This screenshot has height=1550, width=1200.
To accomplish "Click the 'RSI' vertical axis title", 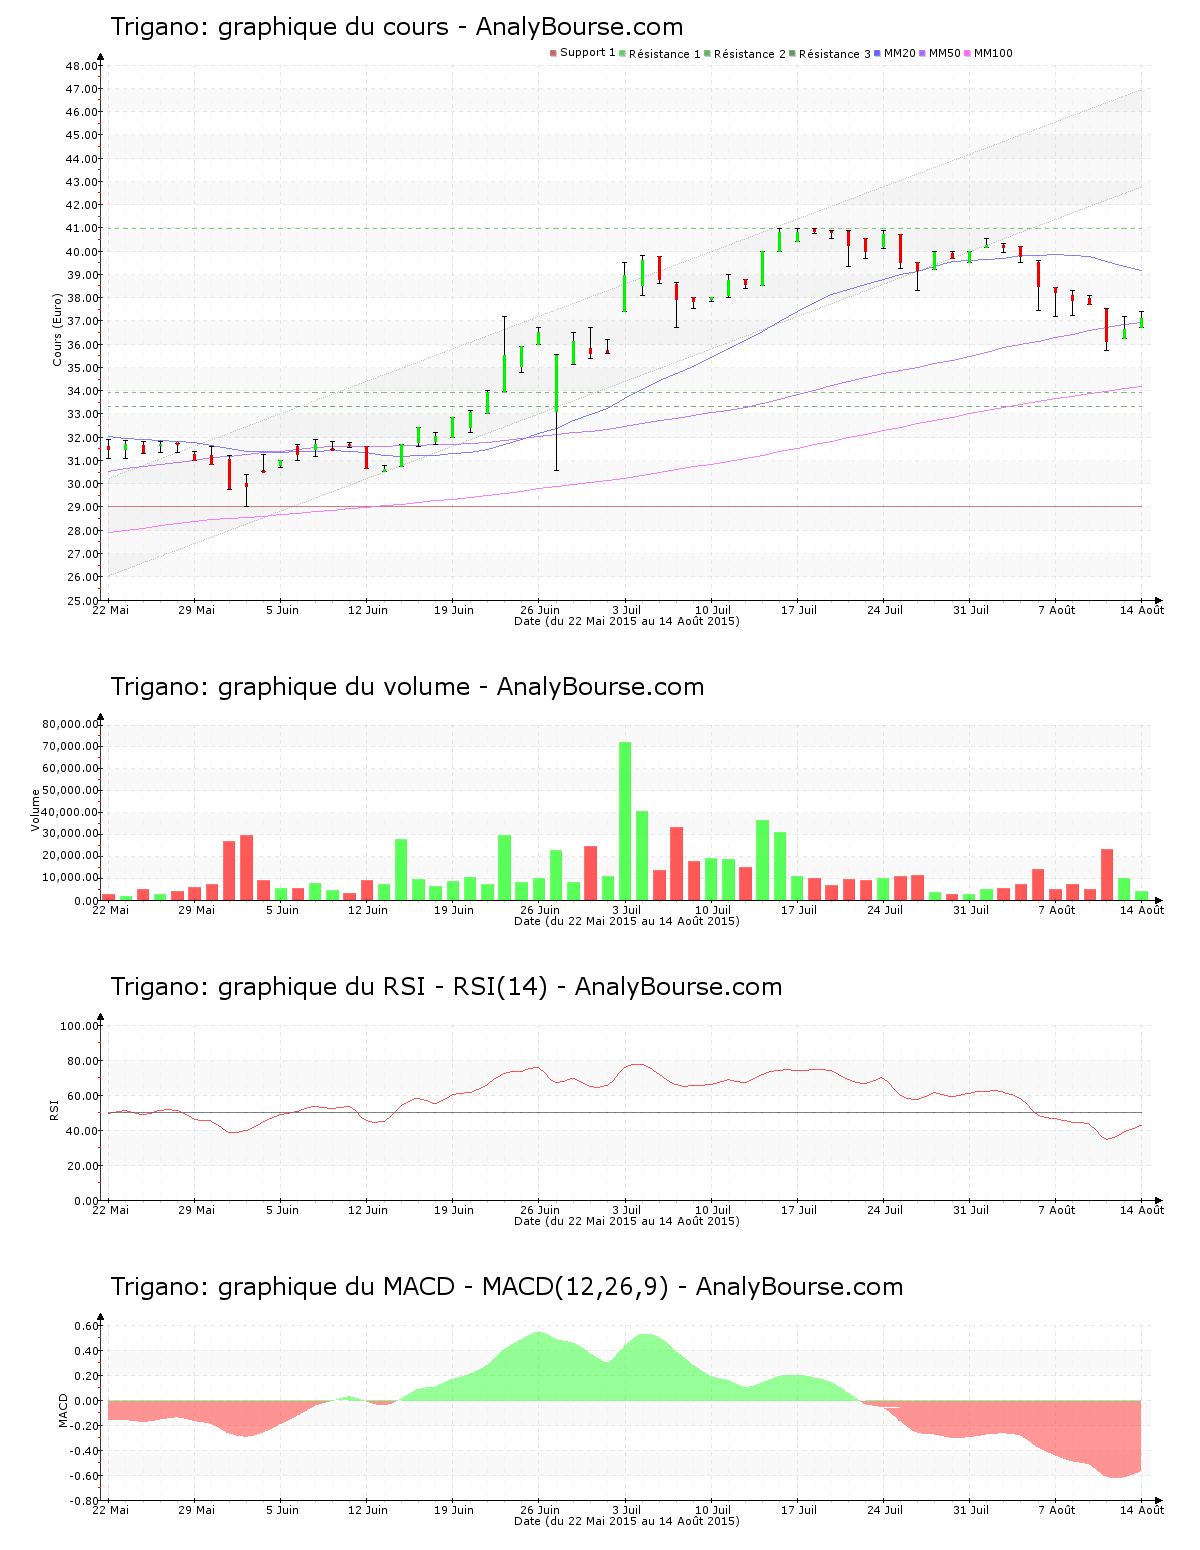I will pos(54,1109).
